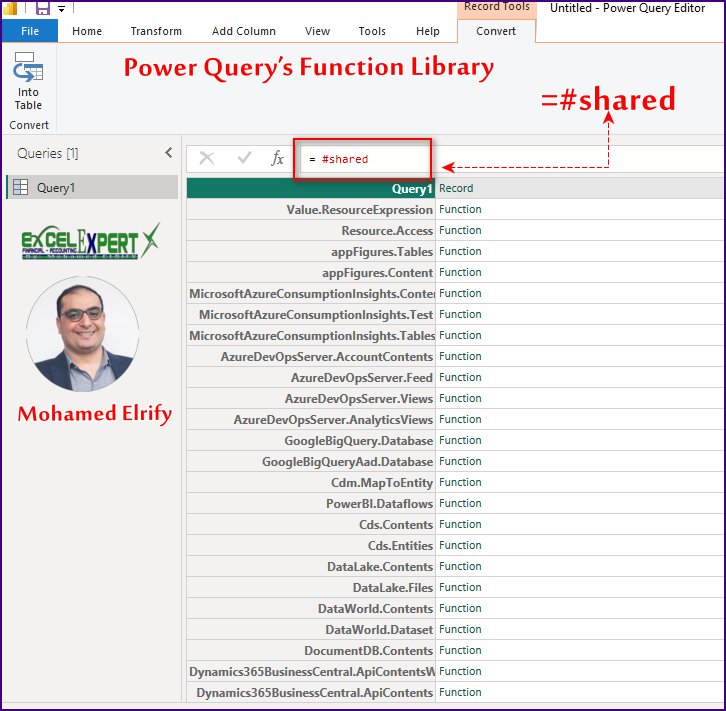Collapse the Queries pane with the chevron
The image size is (726, 711).
[x=169, y=153]
